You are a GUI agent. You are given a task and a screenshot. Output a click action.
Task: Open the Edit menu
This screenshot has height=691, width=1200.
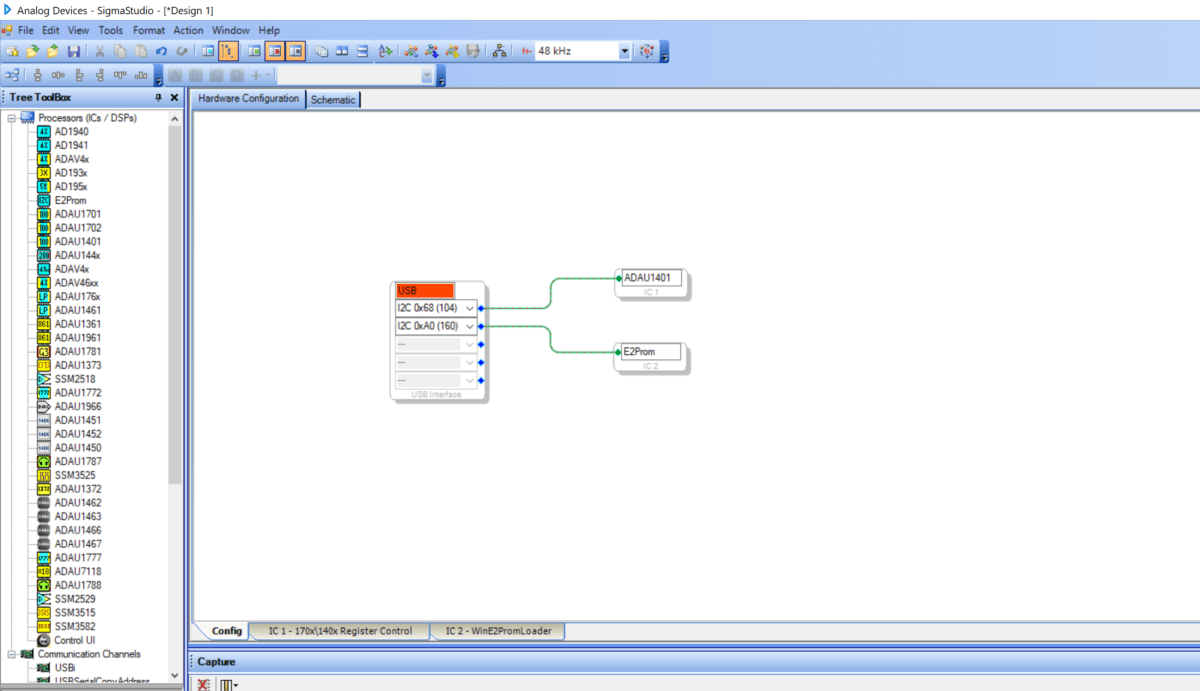point(50,30)
